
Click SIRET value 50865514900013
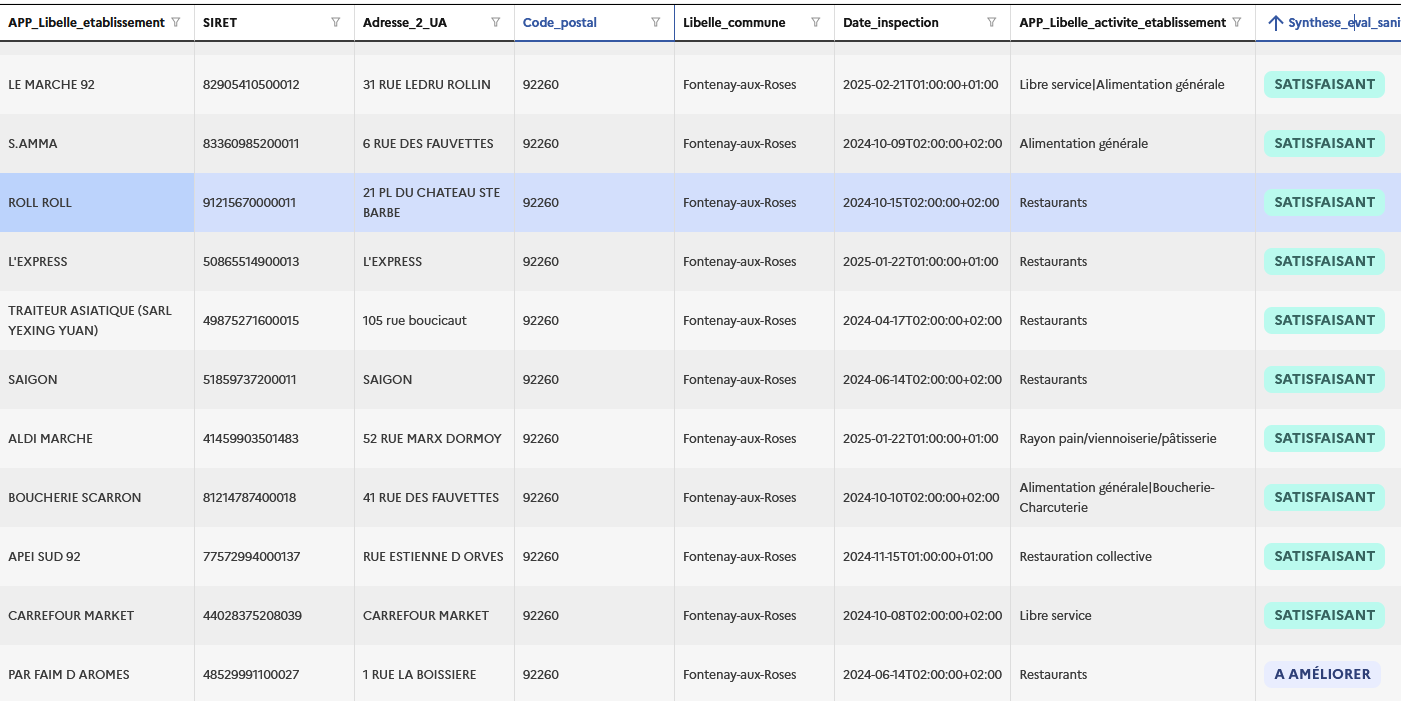(x=251, y=261)
